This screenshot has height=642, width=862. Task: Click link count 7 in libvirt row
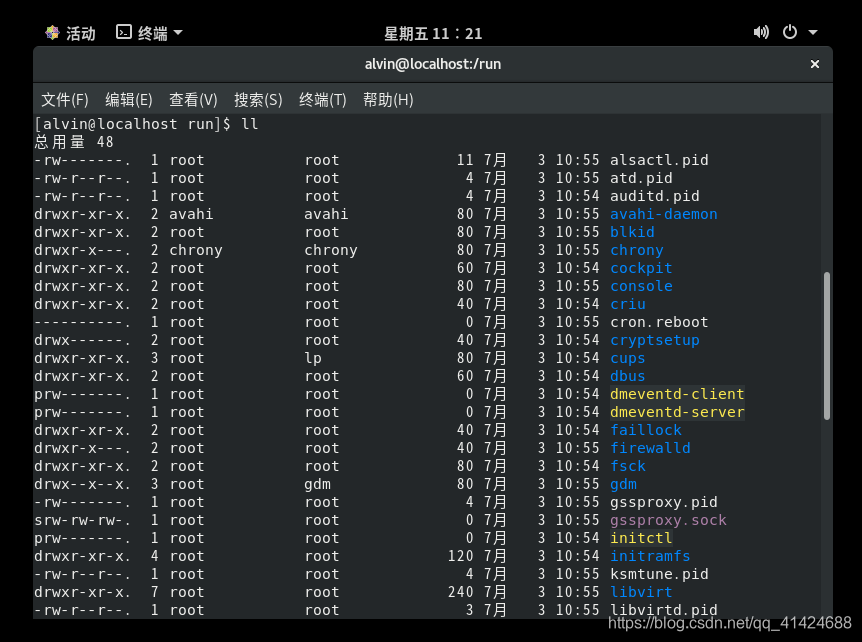[155, 593]
